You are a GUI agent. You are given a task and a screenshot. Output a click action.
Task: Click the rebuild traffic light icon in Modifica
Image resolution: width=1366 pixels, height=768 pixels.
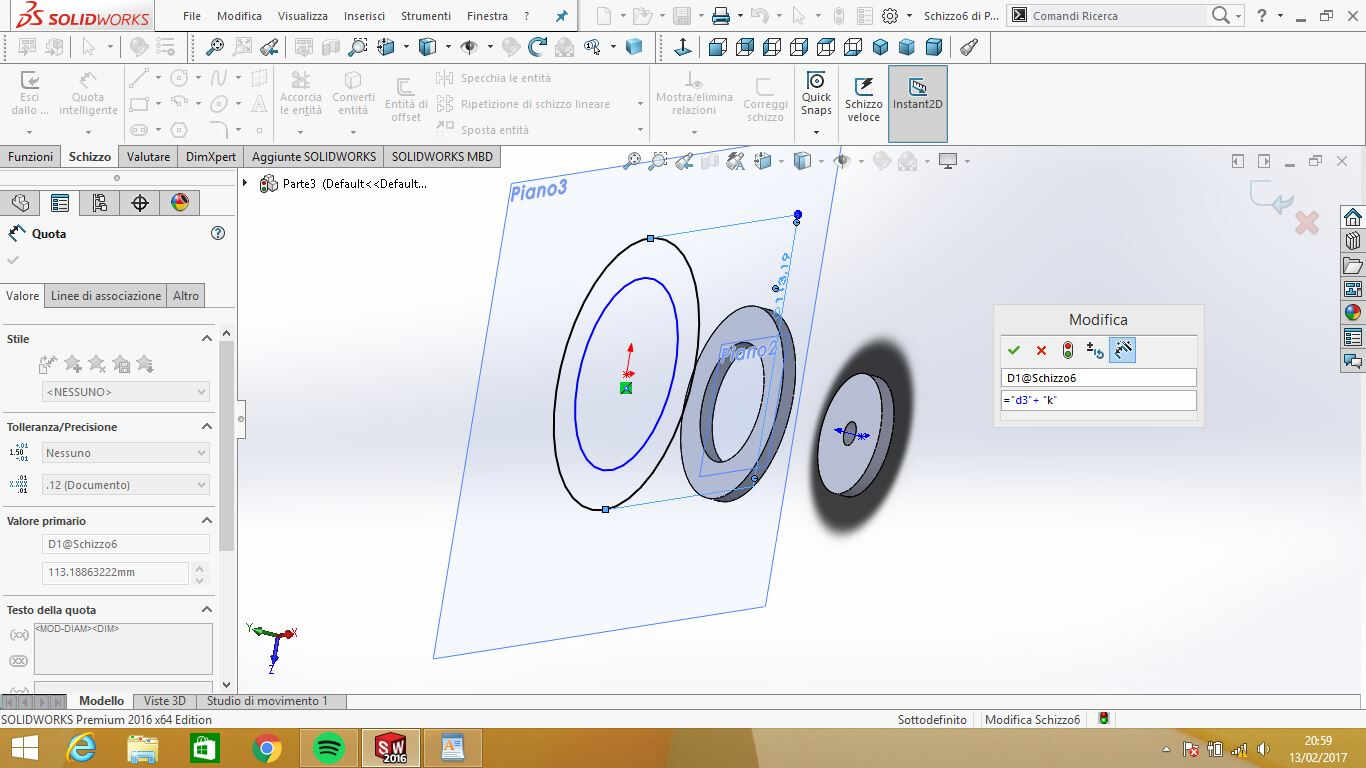point(1068,350)
